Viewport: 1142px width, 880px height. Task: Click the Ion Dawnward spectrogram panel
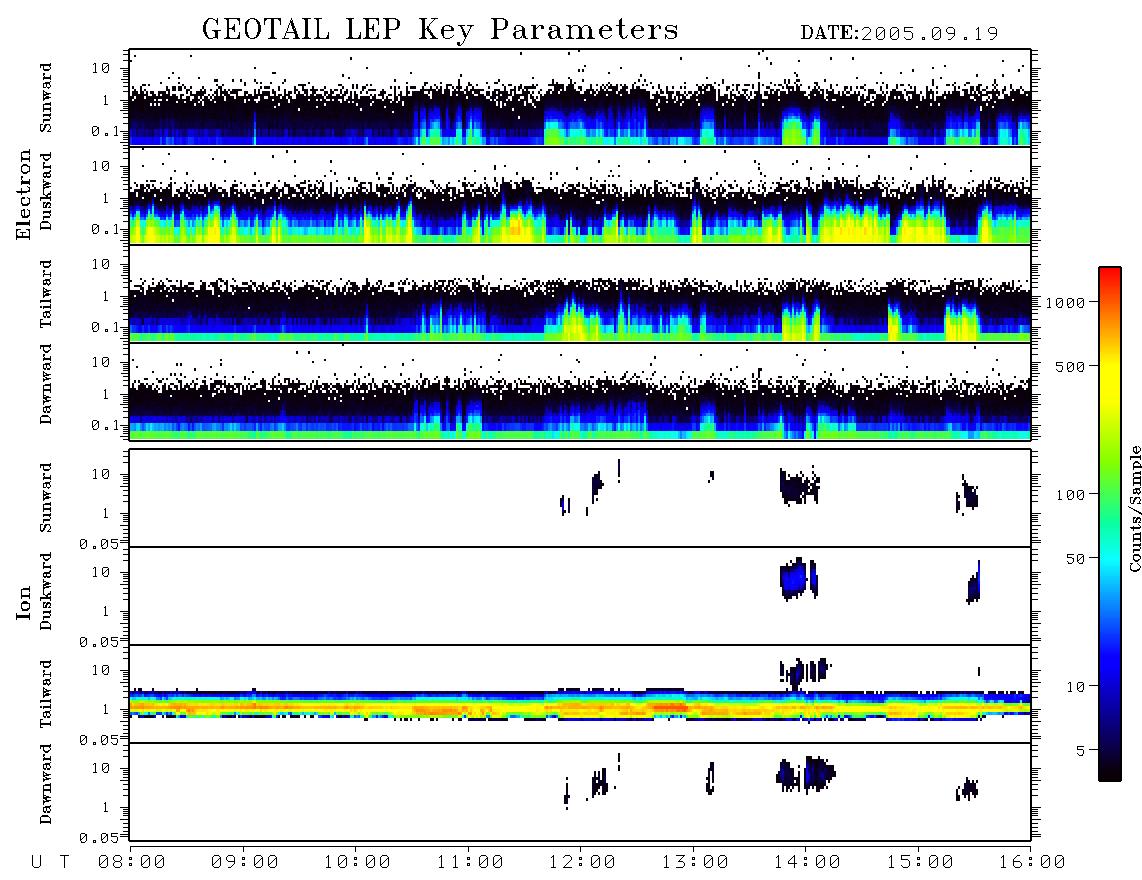(580, 792)
